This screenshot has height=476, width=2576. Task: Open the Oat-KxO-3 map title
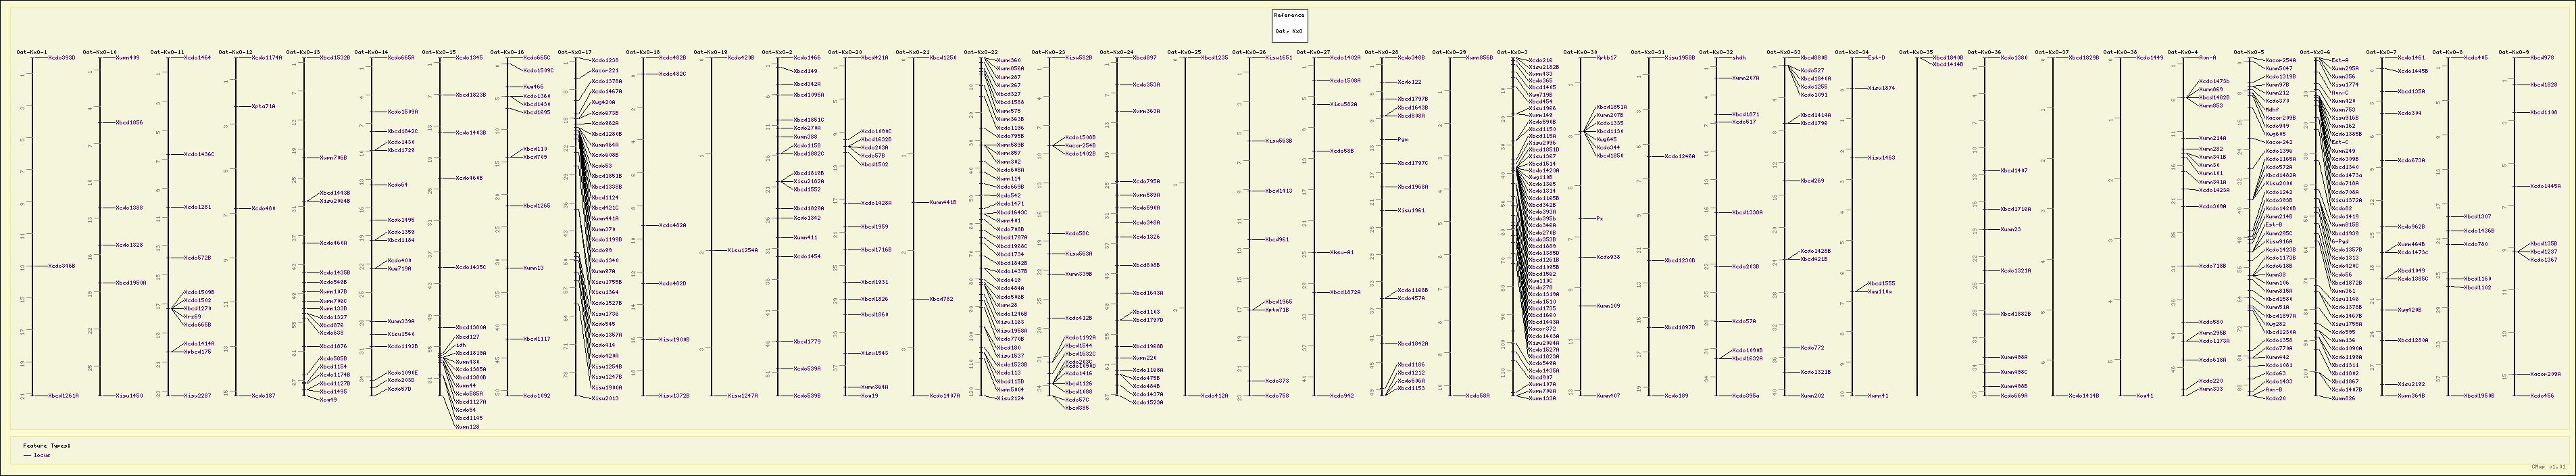tap(1512, 52)
